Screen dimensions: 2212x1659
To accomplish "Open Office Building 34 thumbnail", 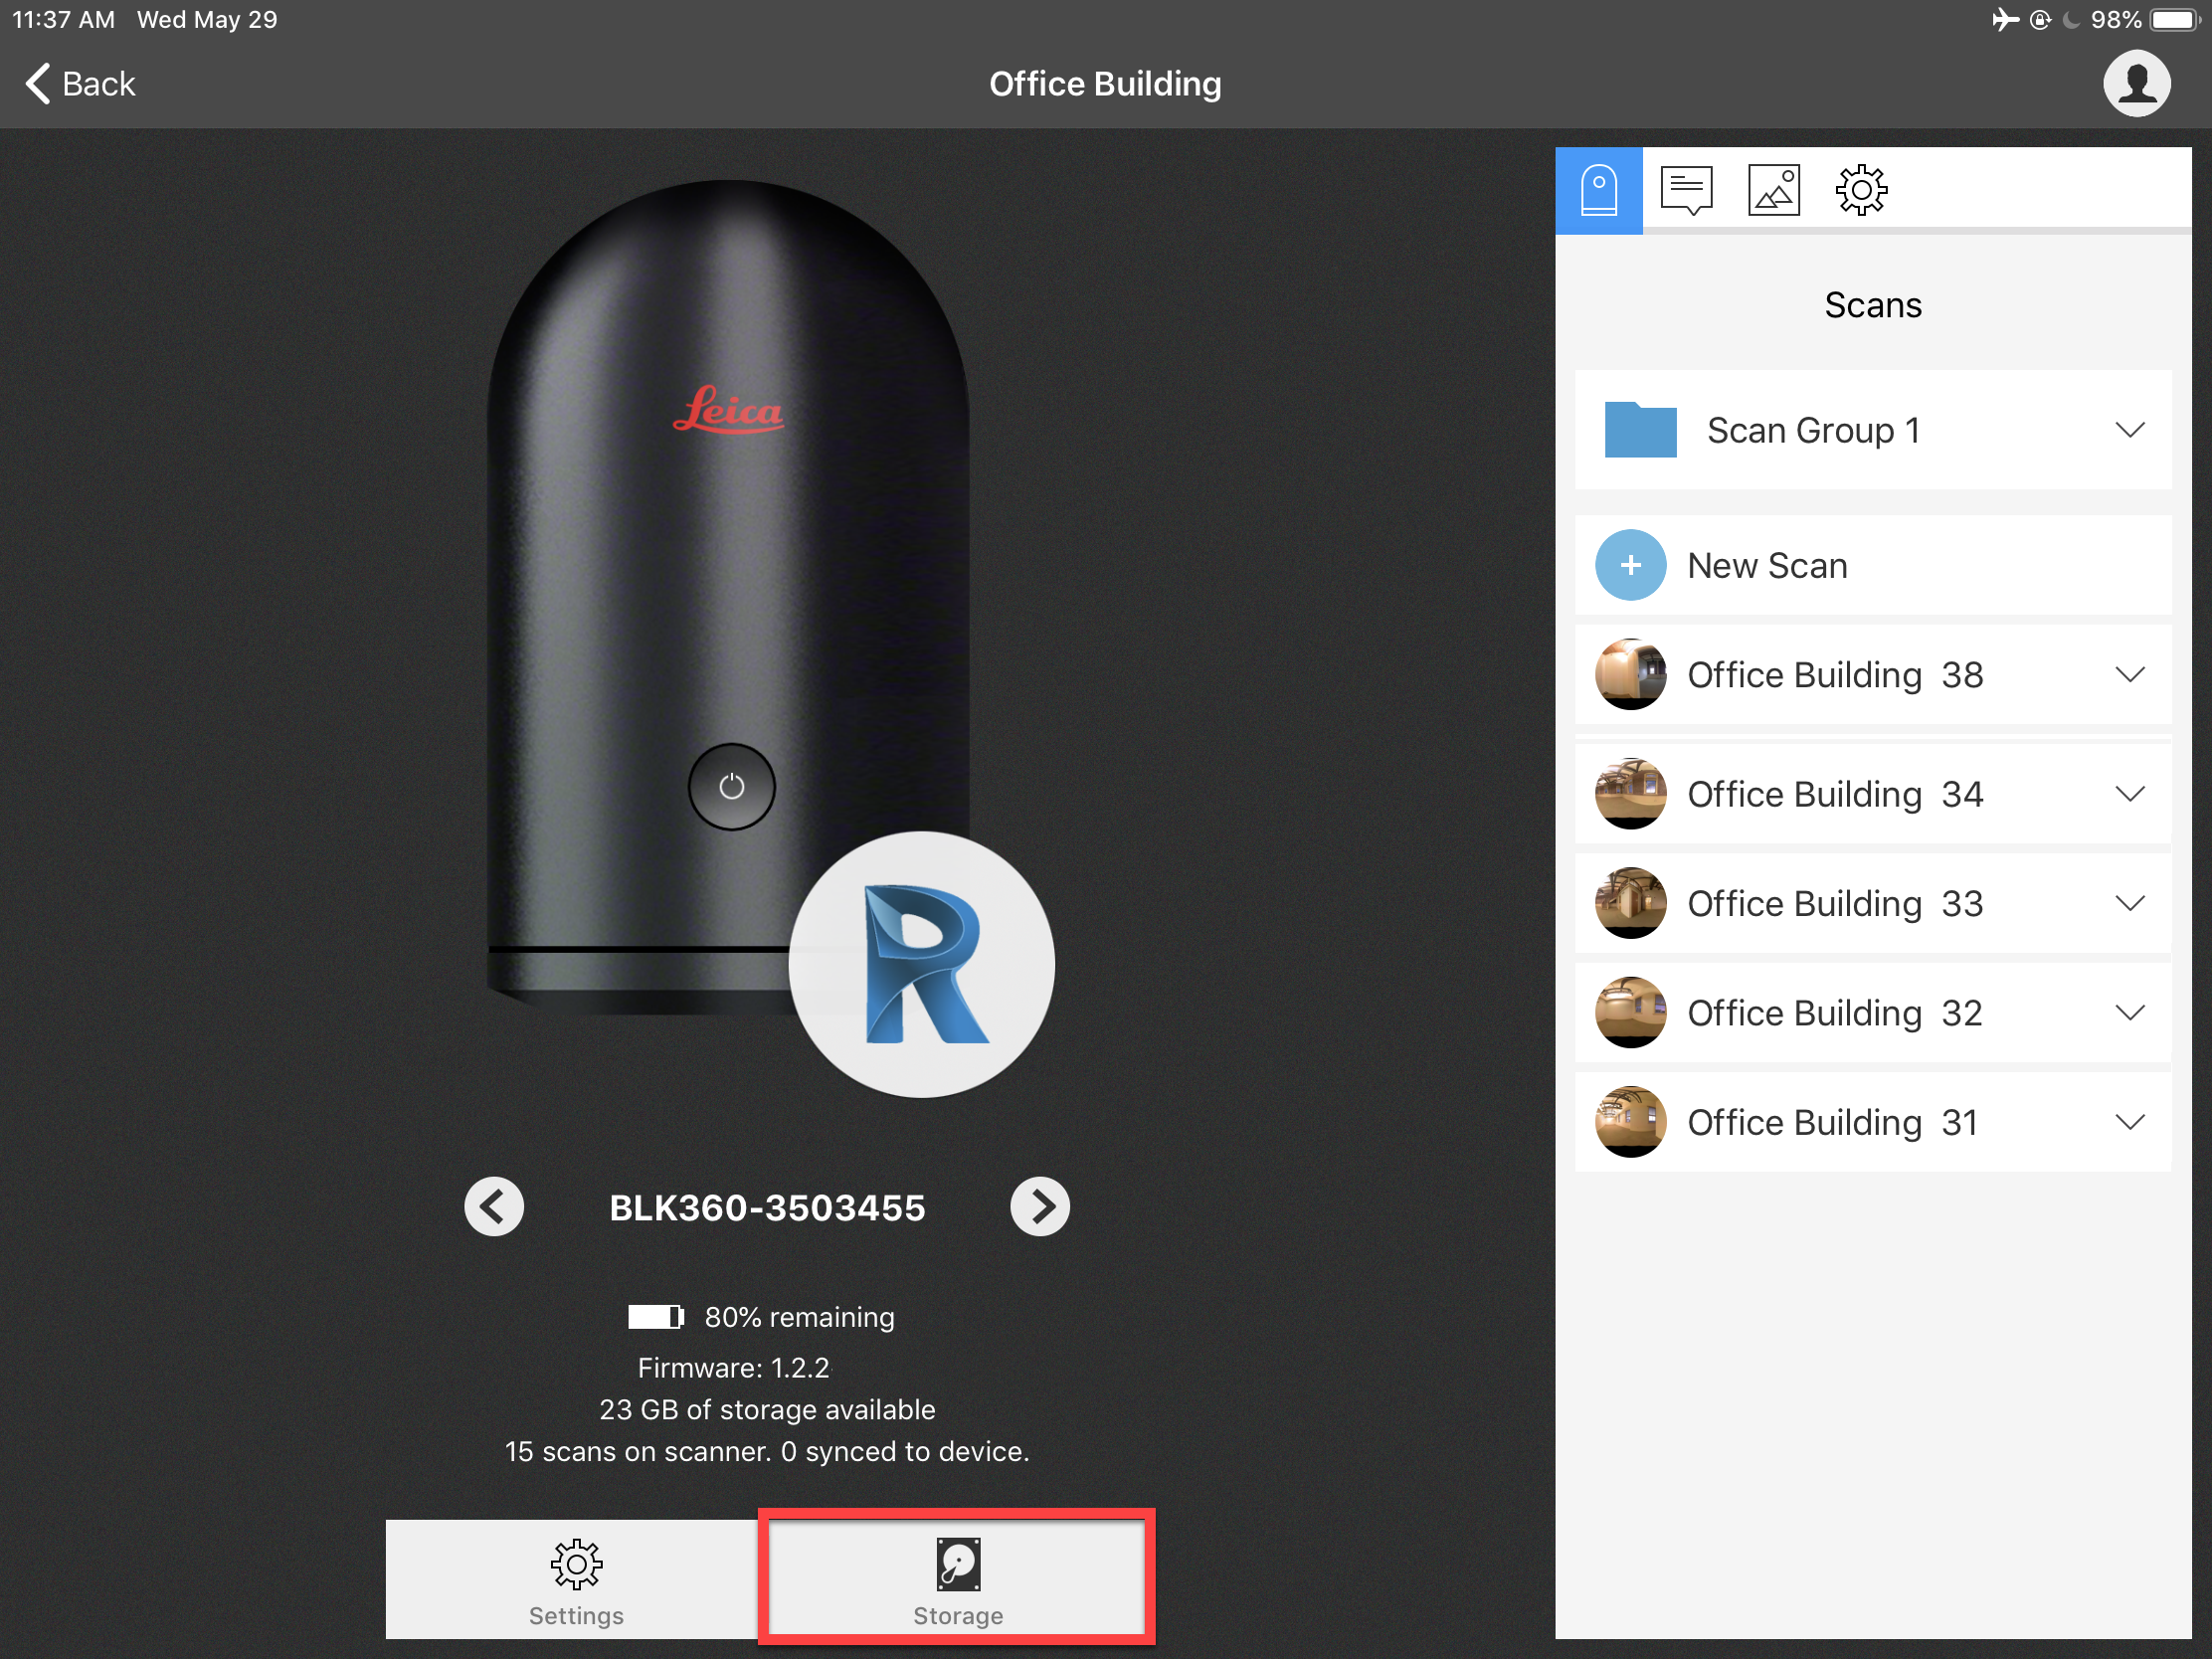I will tap(1630, 794).
